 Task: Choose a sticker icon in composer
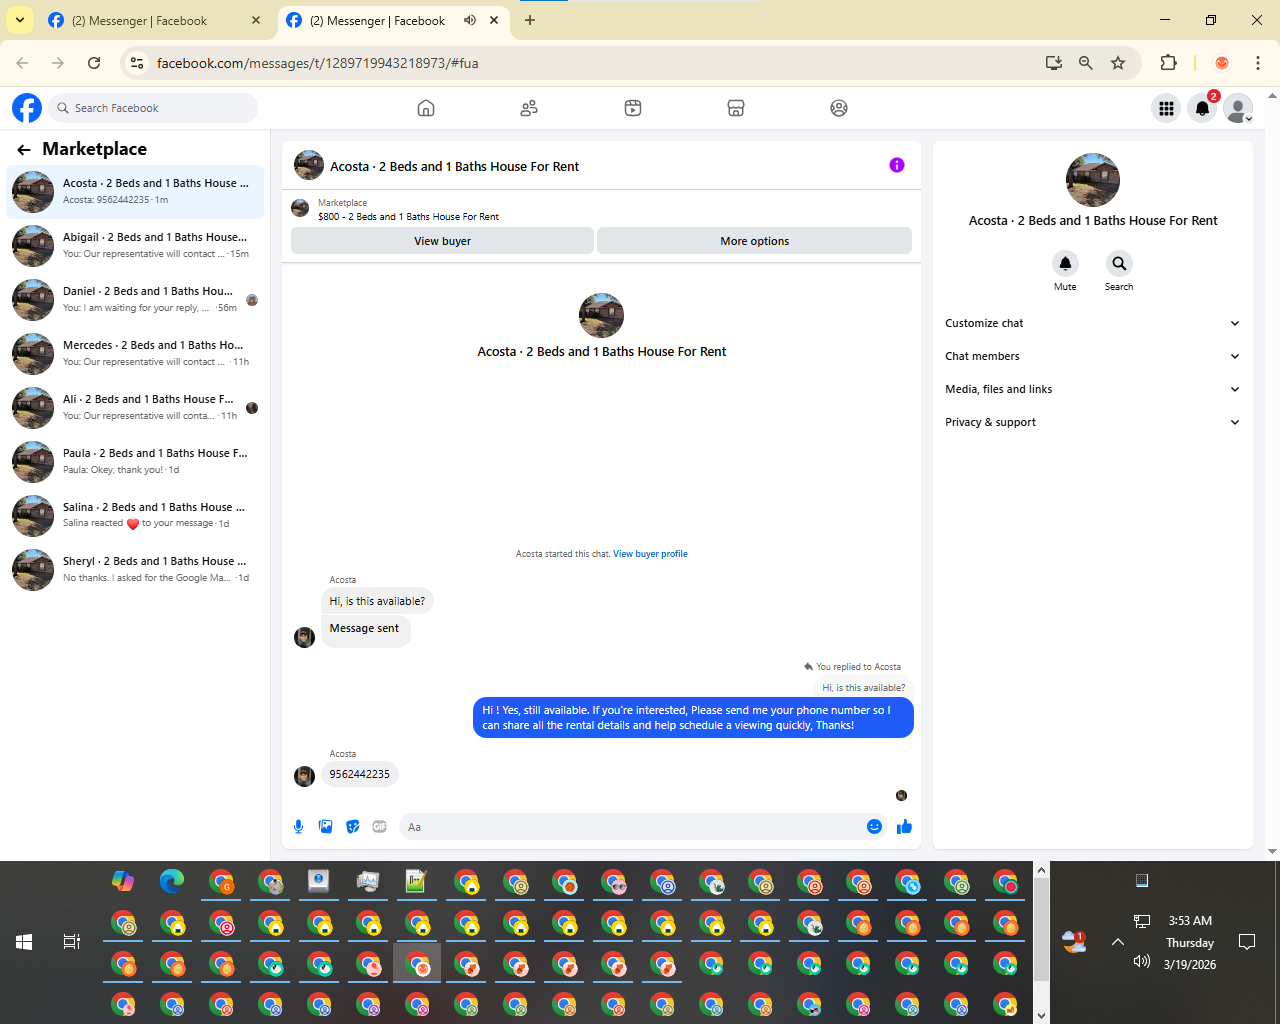click(352, 826)
